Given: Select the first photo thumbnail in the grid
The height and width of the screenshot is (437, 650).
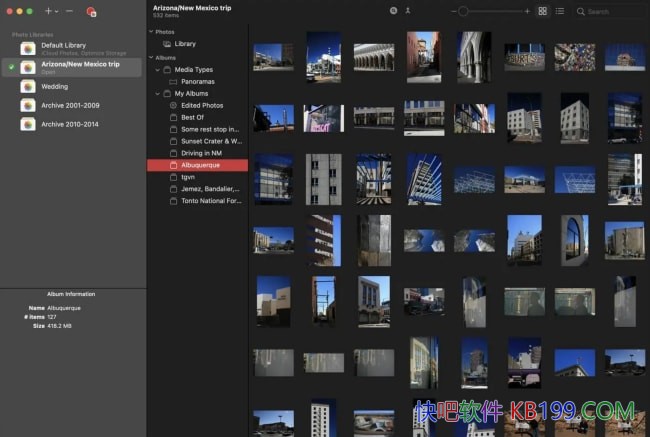Looking at the screenshot, I should [274, 56].
